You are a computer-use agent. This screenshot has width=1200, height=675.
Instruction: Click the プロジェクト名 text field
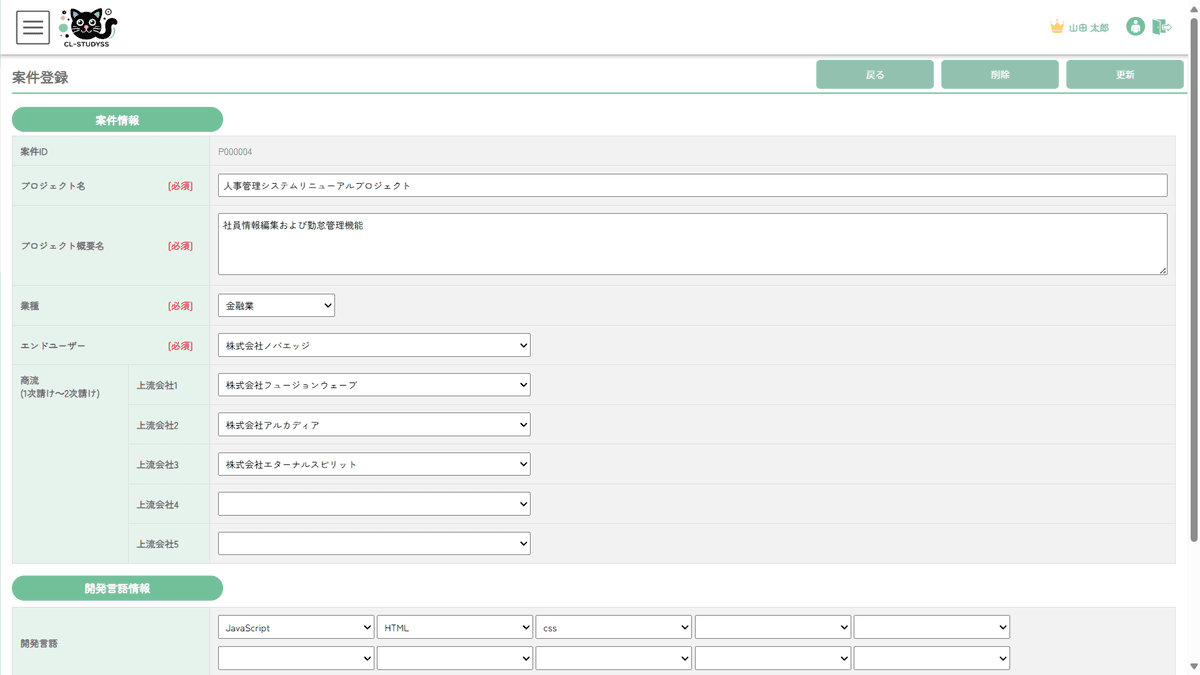click(692, 186)
